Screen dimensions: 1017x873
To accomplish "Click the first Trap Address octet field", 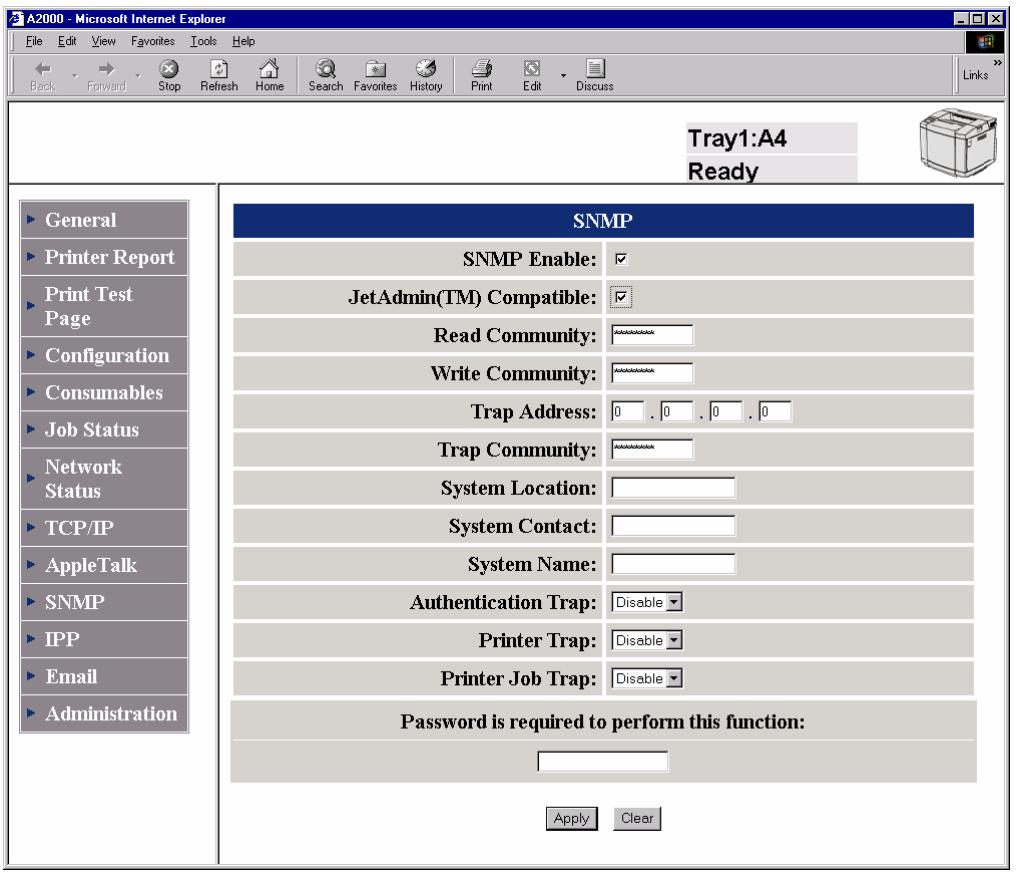I will pyautogui.click(x=628, y=411).
